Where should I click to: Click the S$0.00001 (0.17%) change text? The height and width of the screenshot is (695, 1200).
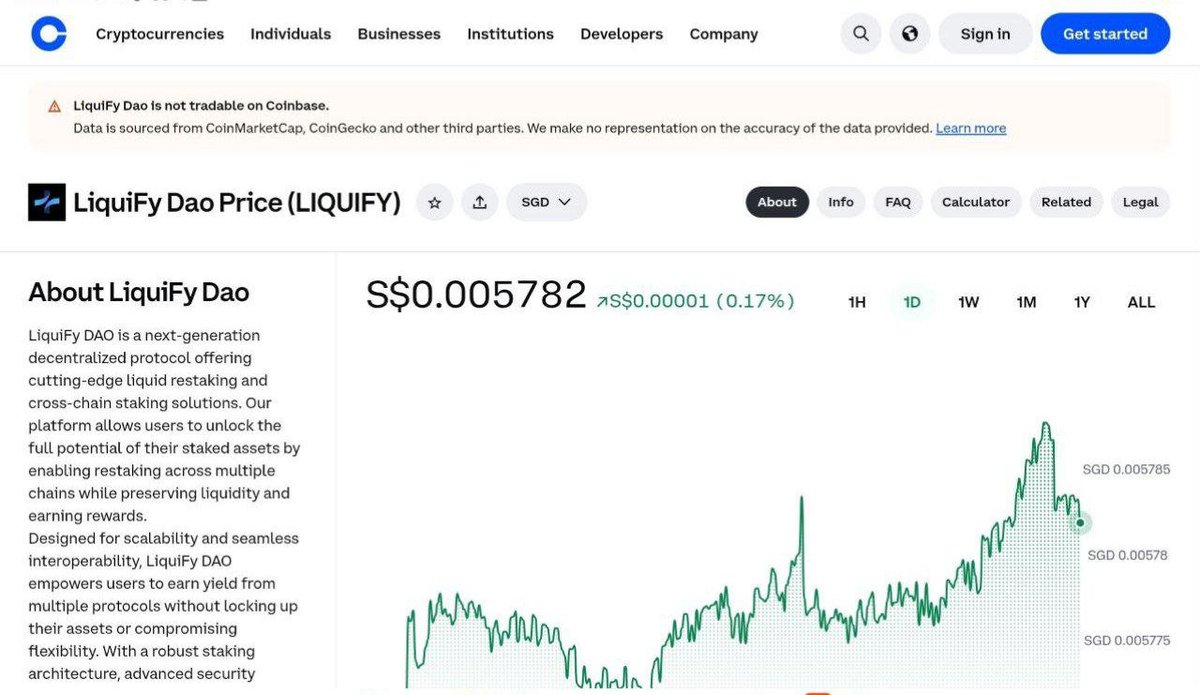[x=696, y=301]
